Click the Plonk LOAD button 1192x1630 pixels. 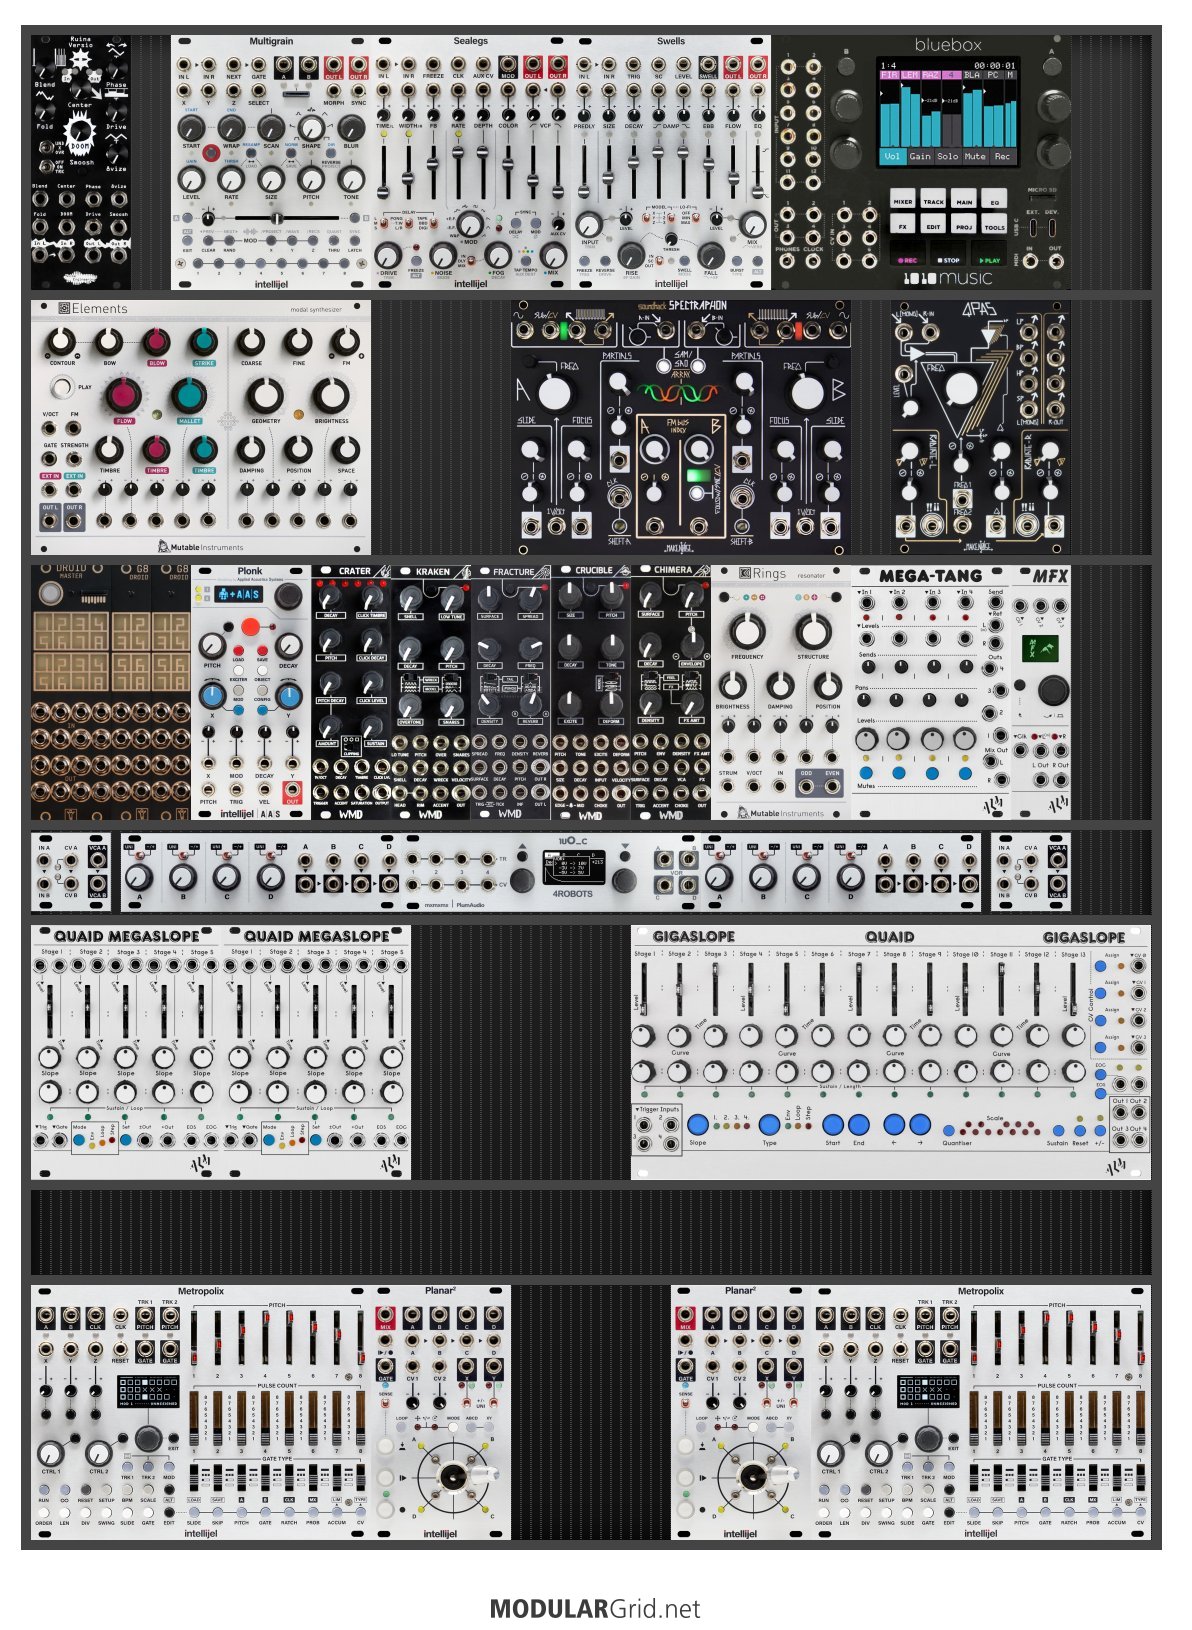coord(239,650)
